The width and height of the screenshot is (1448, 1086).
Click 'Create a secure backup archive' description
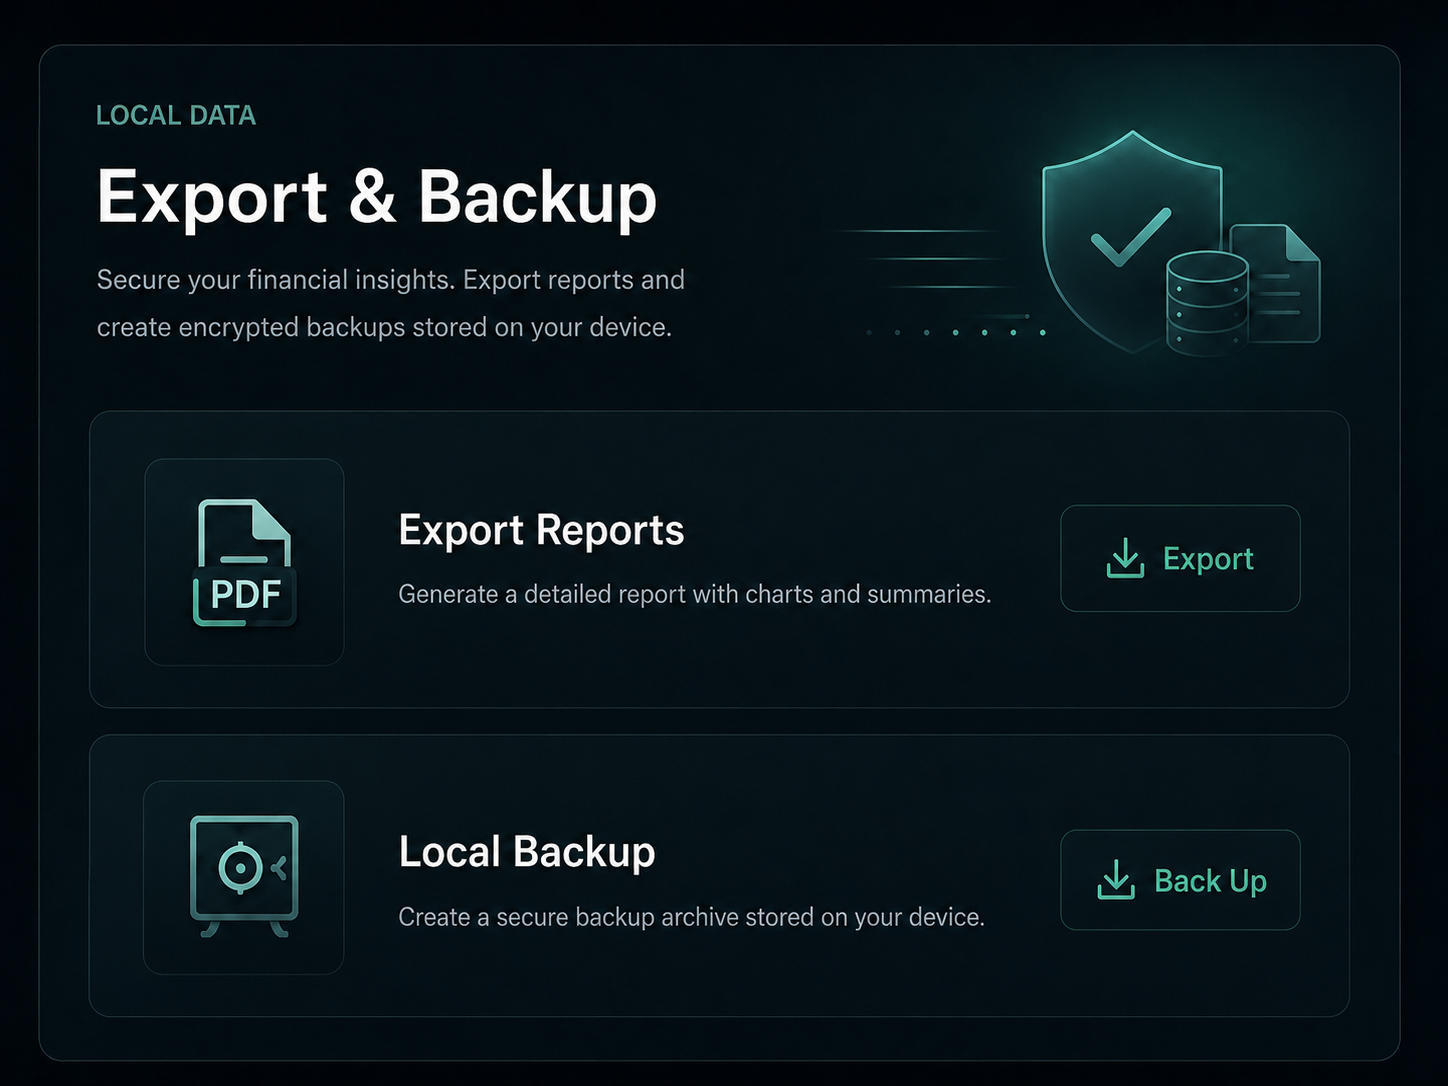[691, 917]
